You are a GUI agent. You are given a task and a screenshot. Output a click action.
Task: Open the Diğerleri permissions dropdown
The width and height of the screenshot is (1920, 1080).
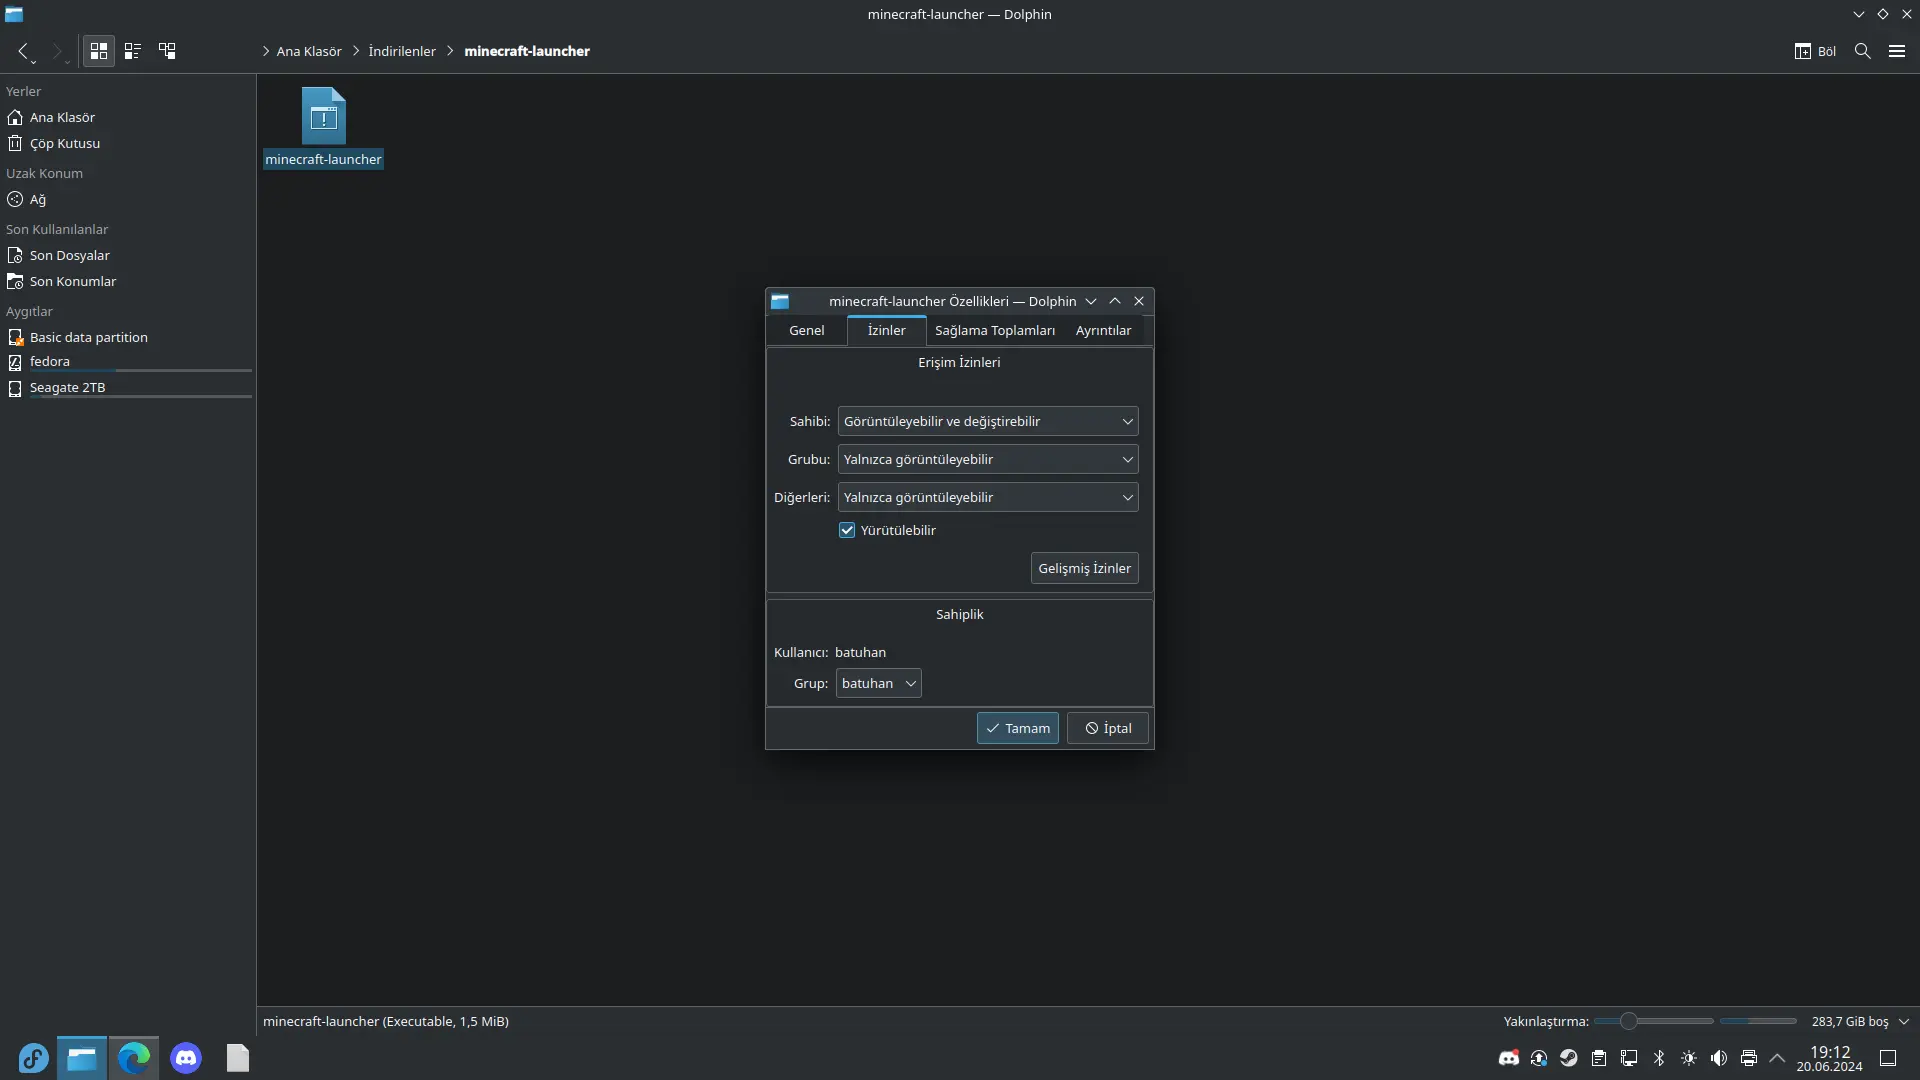pos(988,497)
